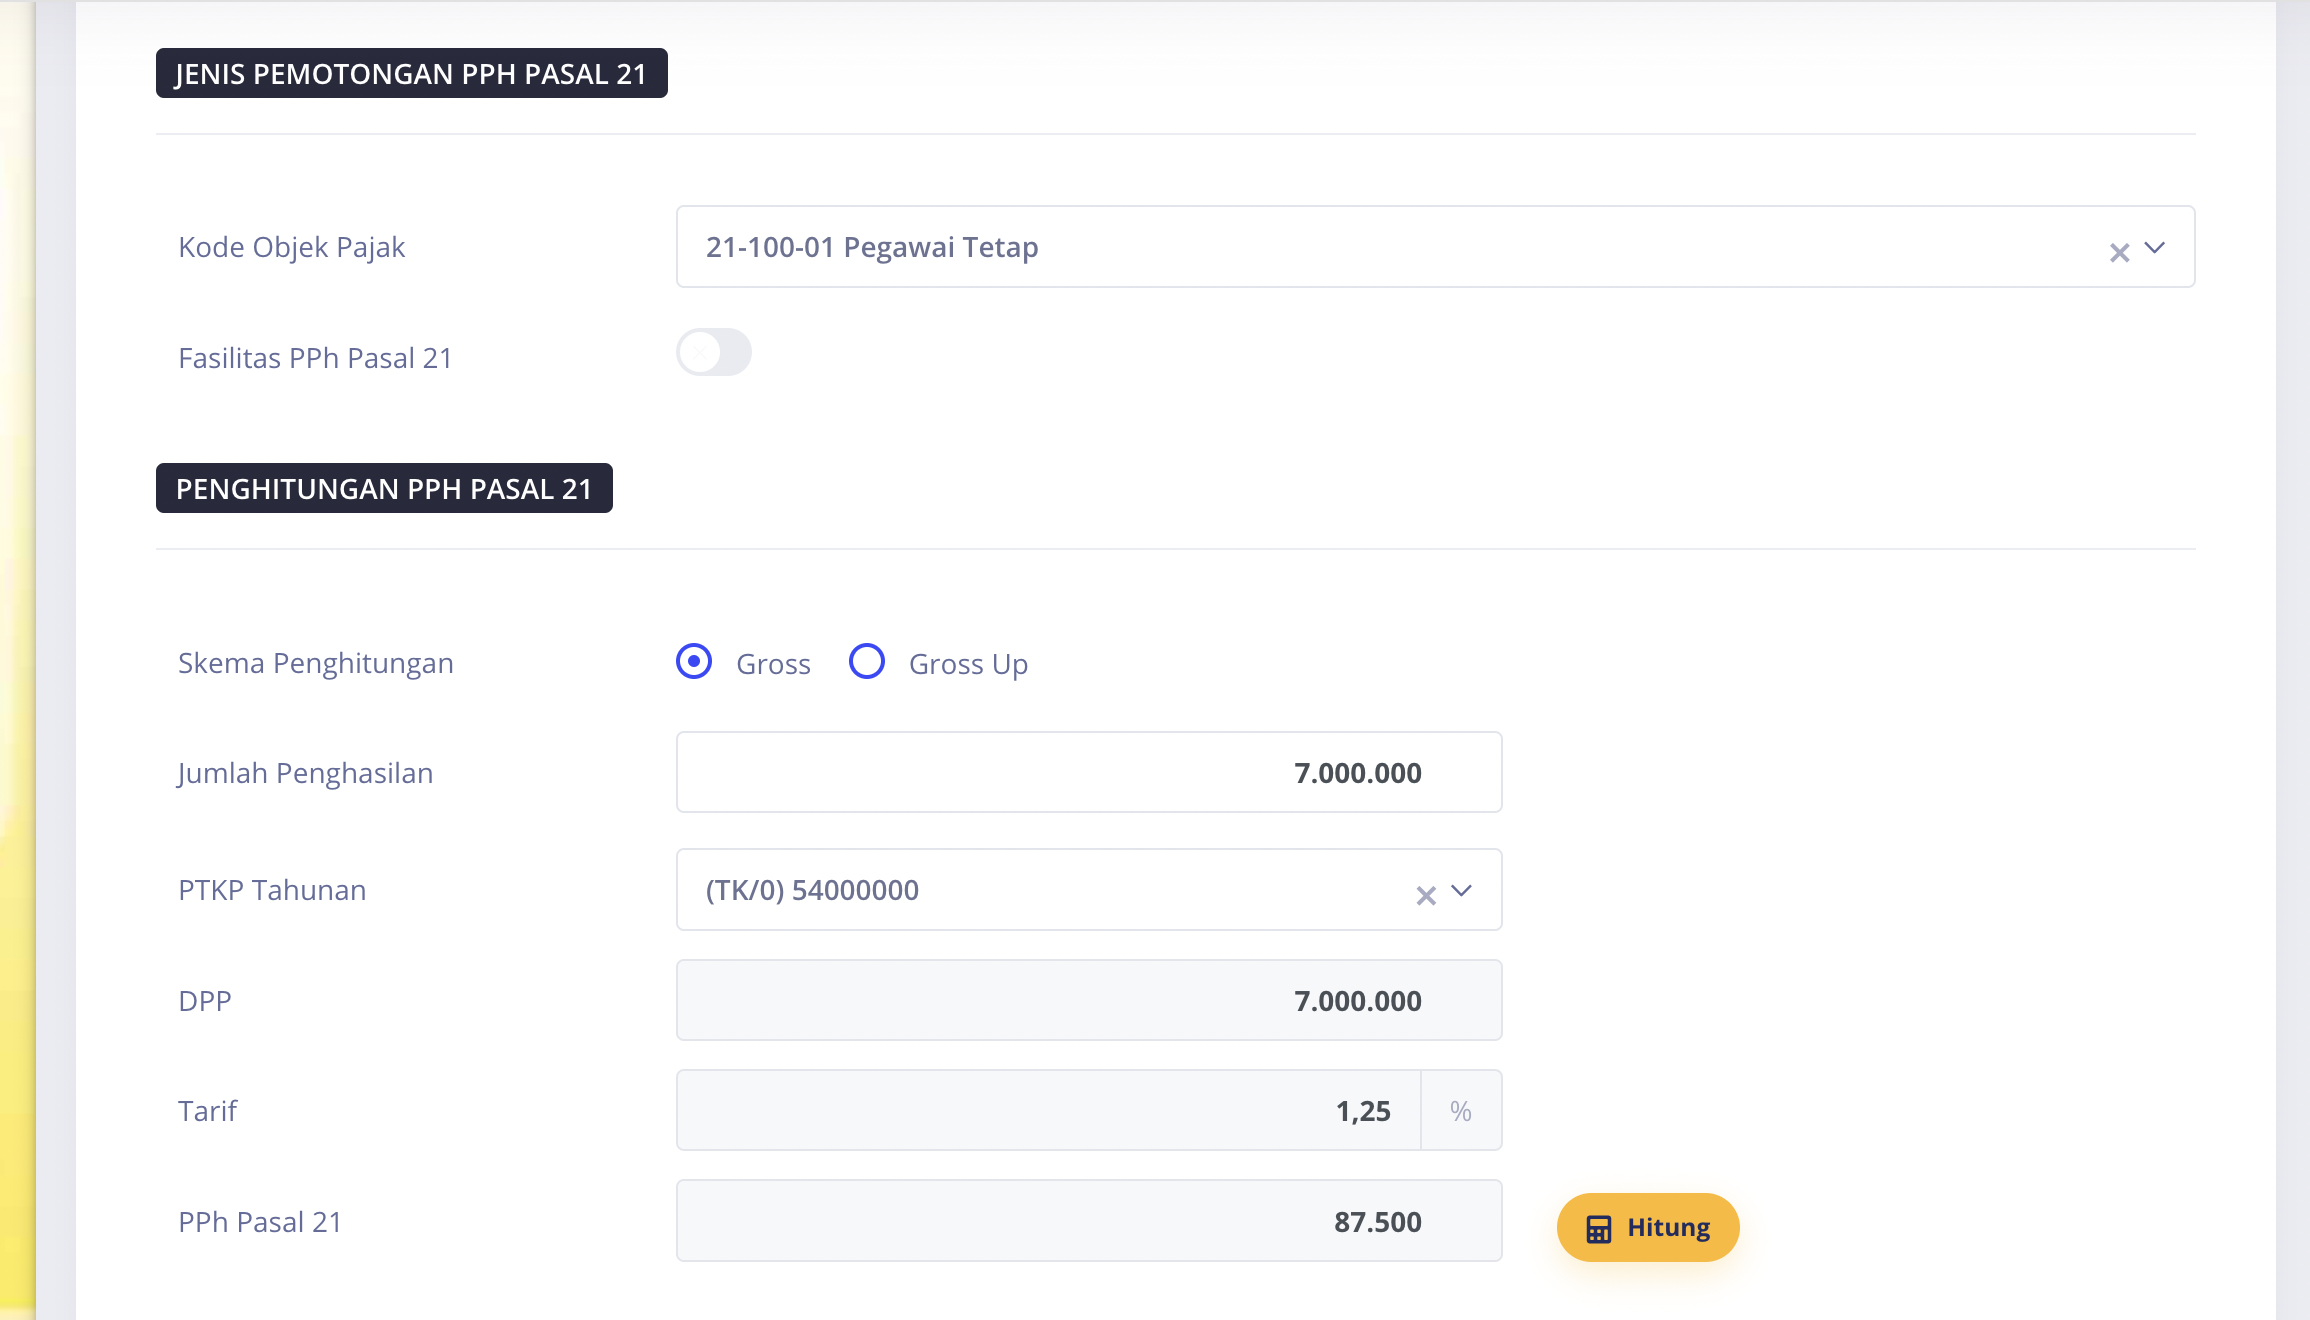Toggle the Fasilitas PPh Pasal 21 switch
Viewport: 2310px width, 1320px height.
click(x=714, y=353)
